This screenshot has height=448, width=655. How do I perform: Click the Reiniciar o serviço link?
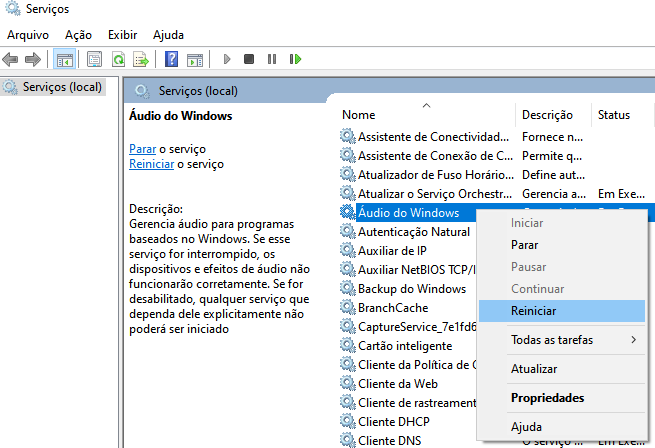pos(152,164)
